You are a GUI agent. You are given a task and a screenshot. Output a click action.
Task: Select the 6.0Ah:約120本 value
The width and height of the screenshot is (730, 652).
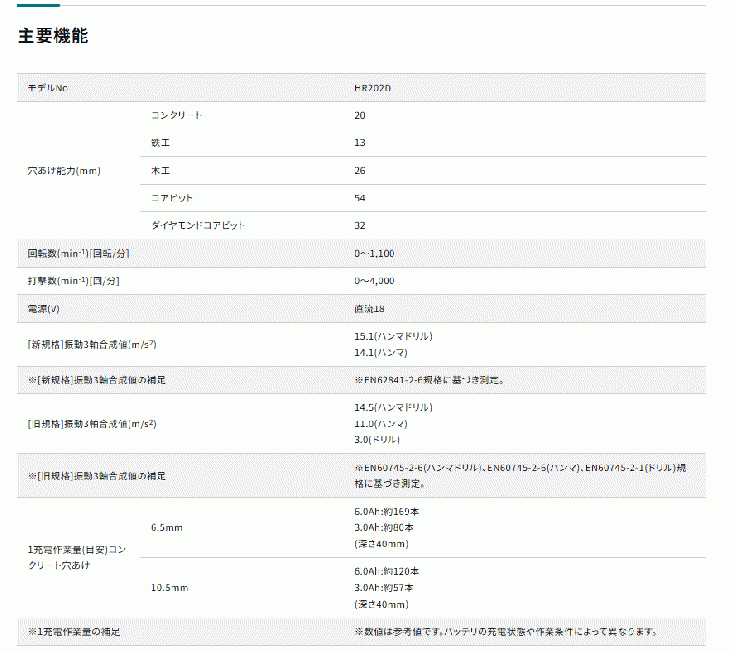pos(386,571)
